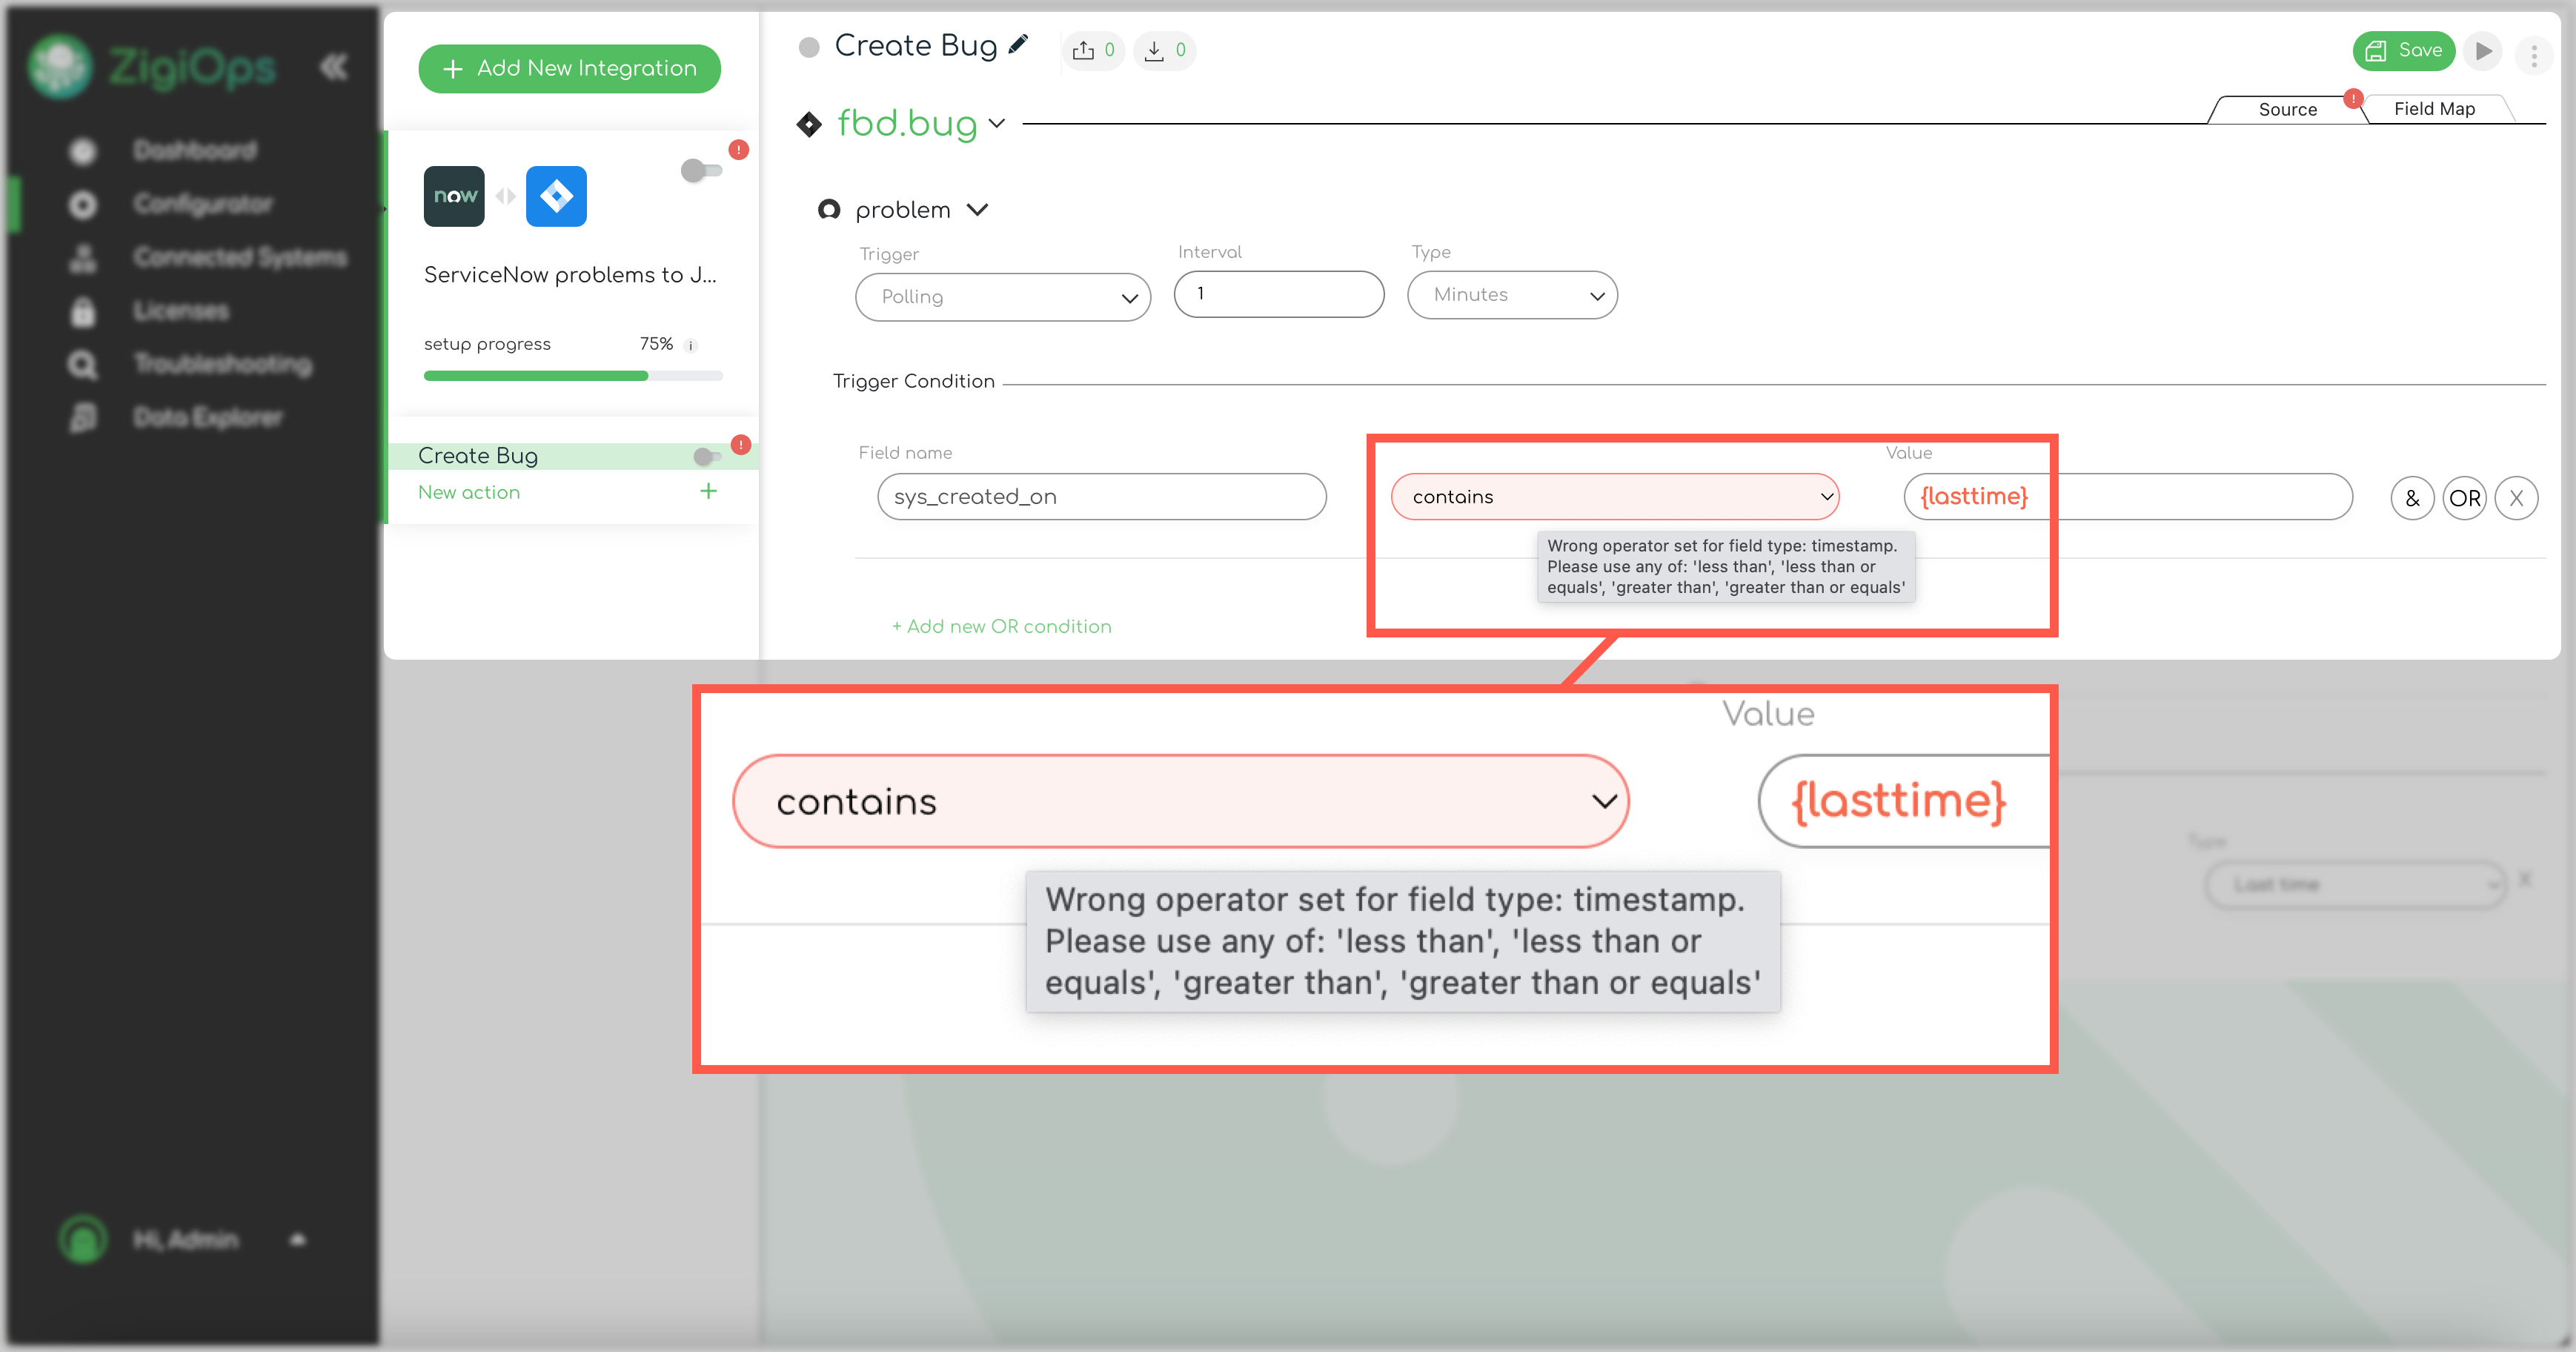Click the sys_created_on field name input
The image size is (2576, 1352).
click(1101, 497)
